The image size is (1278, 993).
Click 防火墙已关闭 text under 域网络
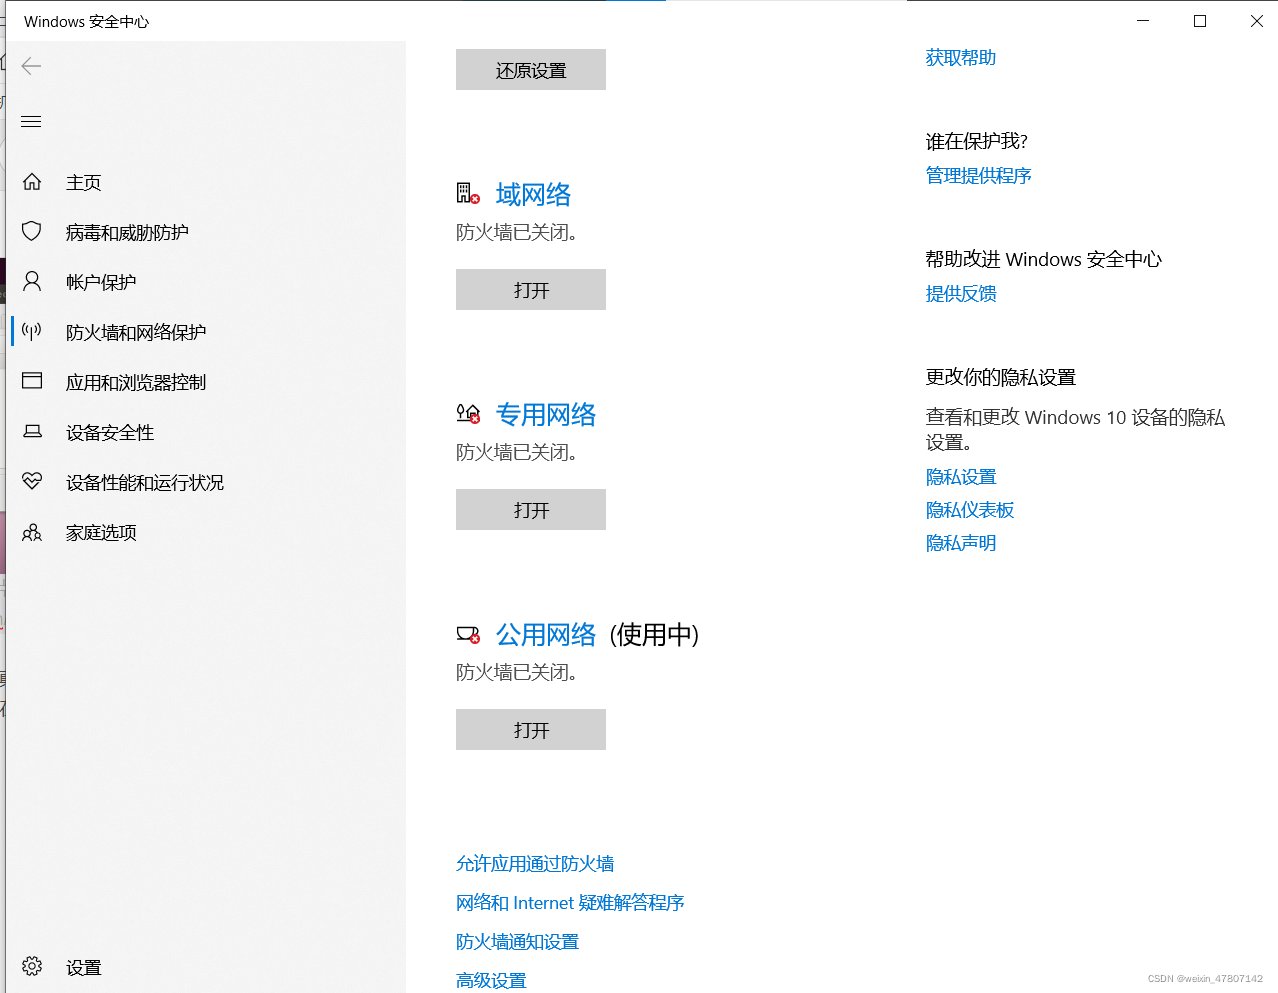coord(517,232)
